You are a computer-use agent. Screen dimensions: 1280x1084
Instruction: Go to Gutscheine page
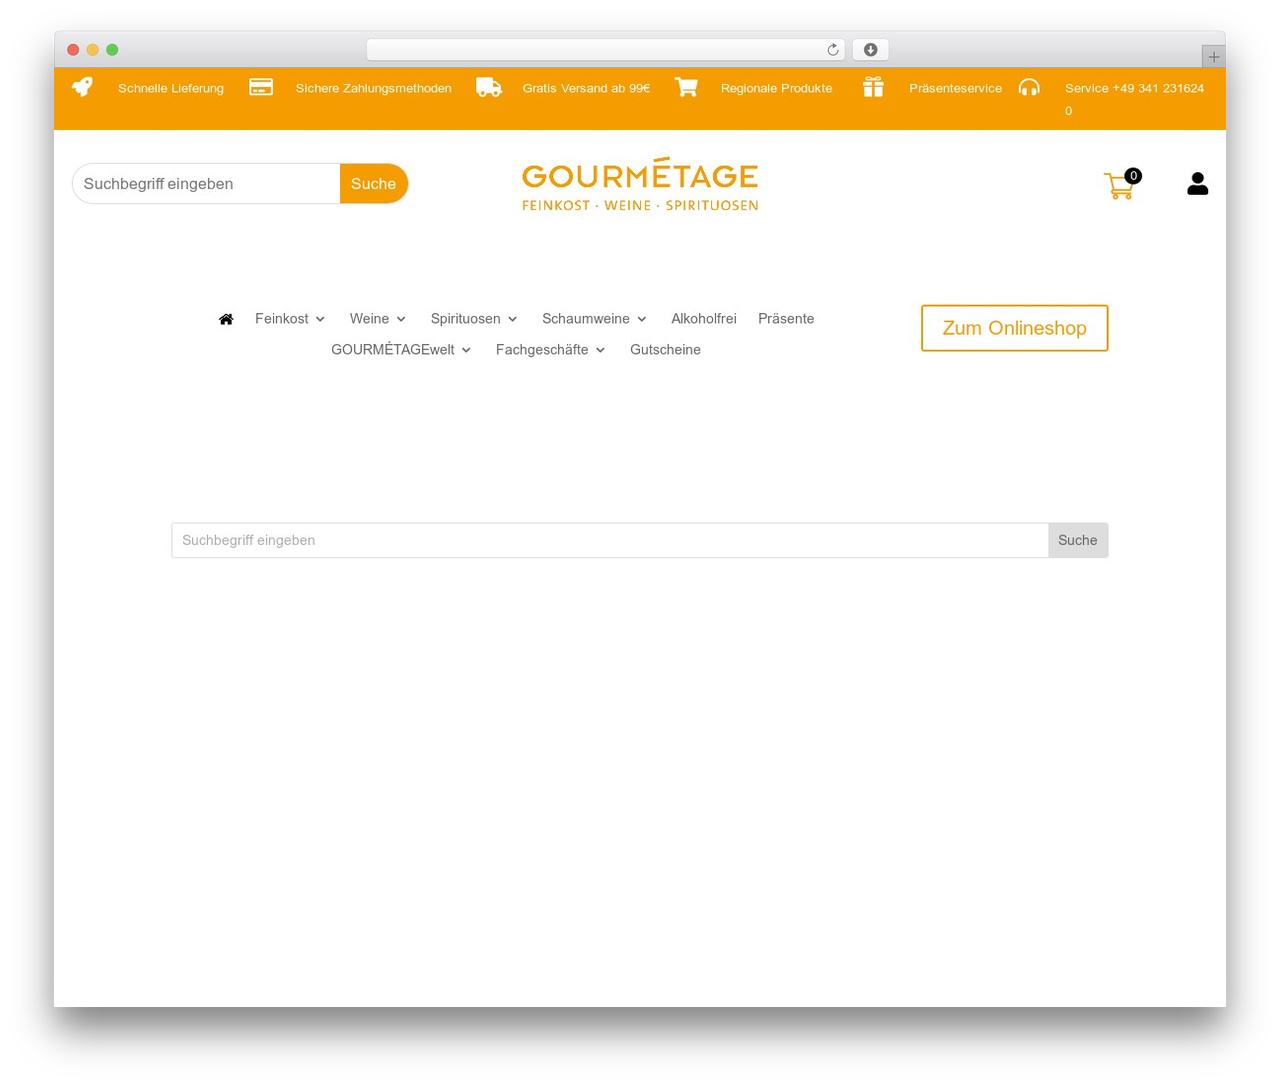coord(665,350)
